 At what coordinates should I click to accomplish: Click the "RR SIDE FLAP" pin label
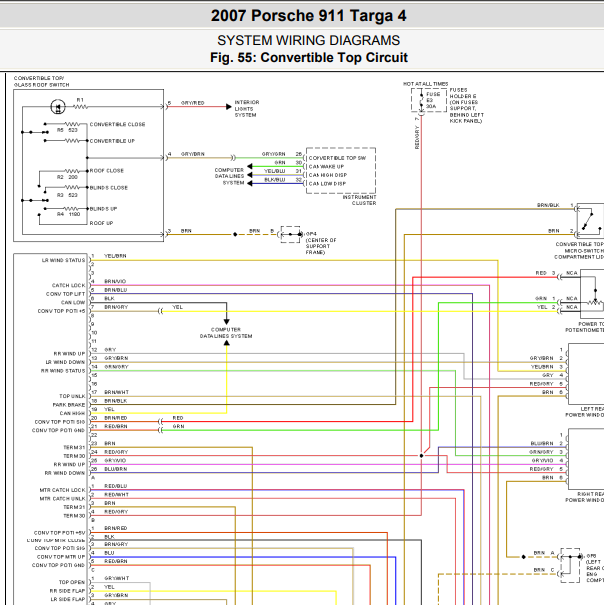click(67, 590)
